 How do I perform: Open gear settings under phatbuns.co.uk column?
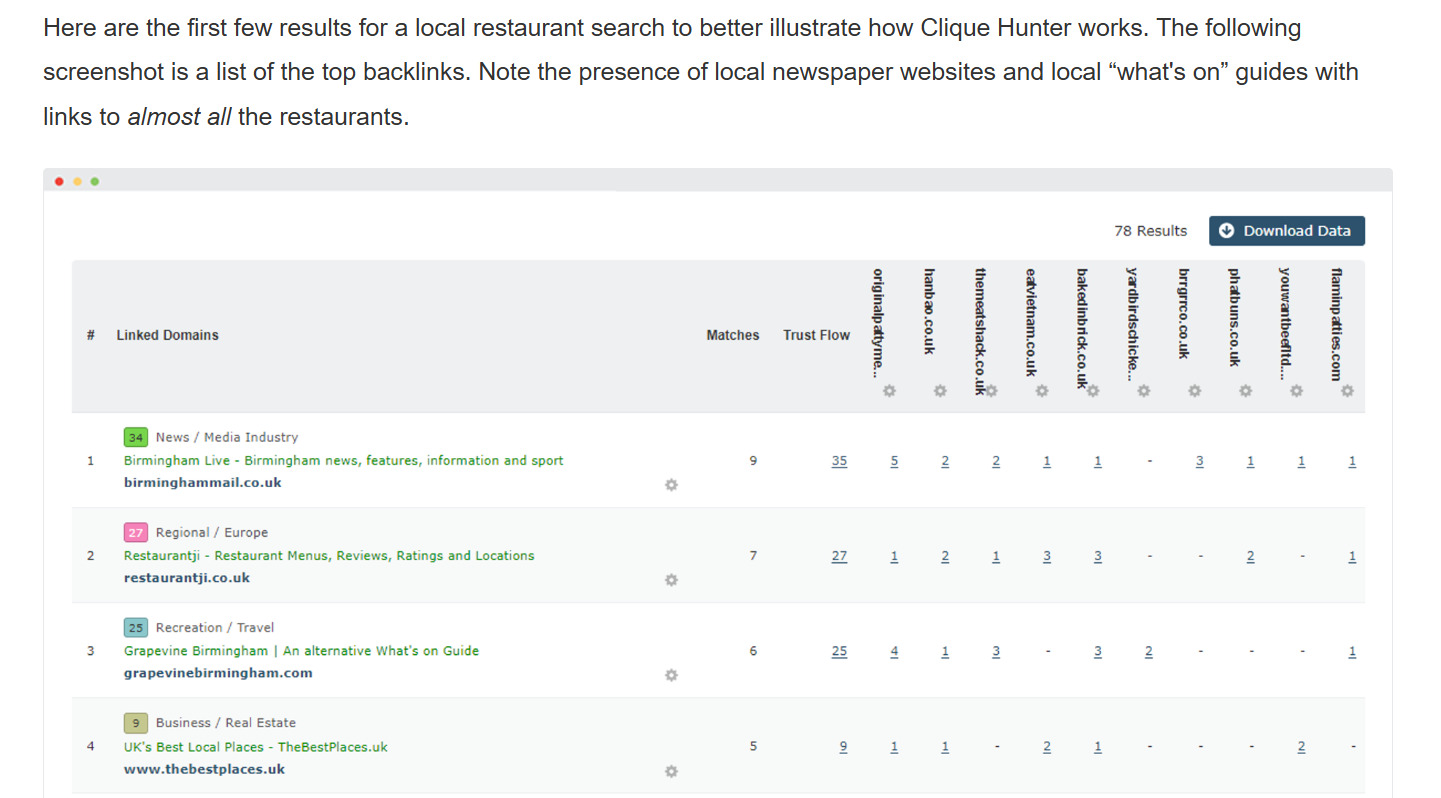pyautogui.click(x=1245, y=390)
